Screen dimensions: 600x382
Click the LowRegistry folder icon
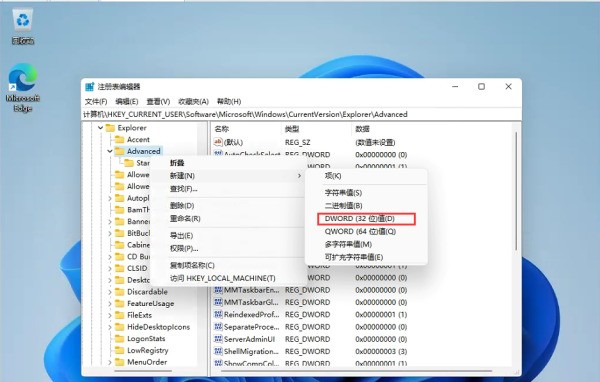120,350
